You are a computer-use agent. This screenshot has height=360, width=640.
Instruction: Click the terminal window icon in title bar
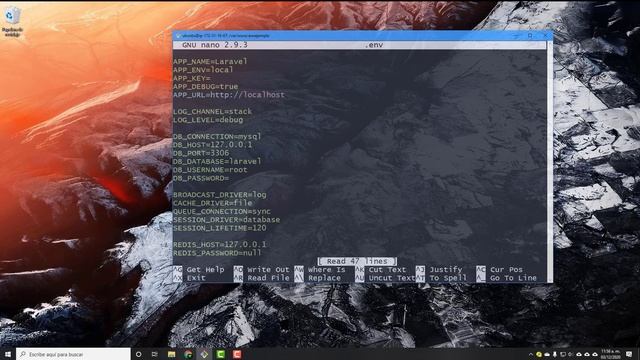178,36
